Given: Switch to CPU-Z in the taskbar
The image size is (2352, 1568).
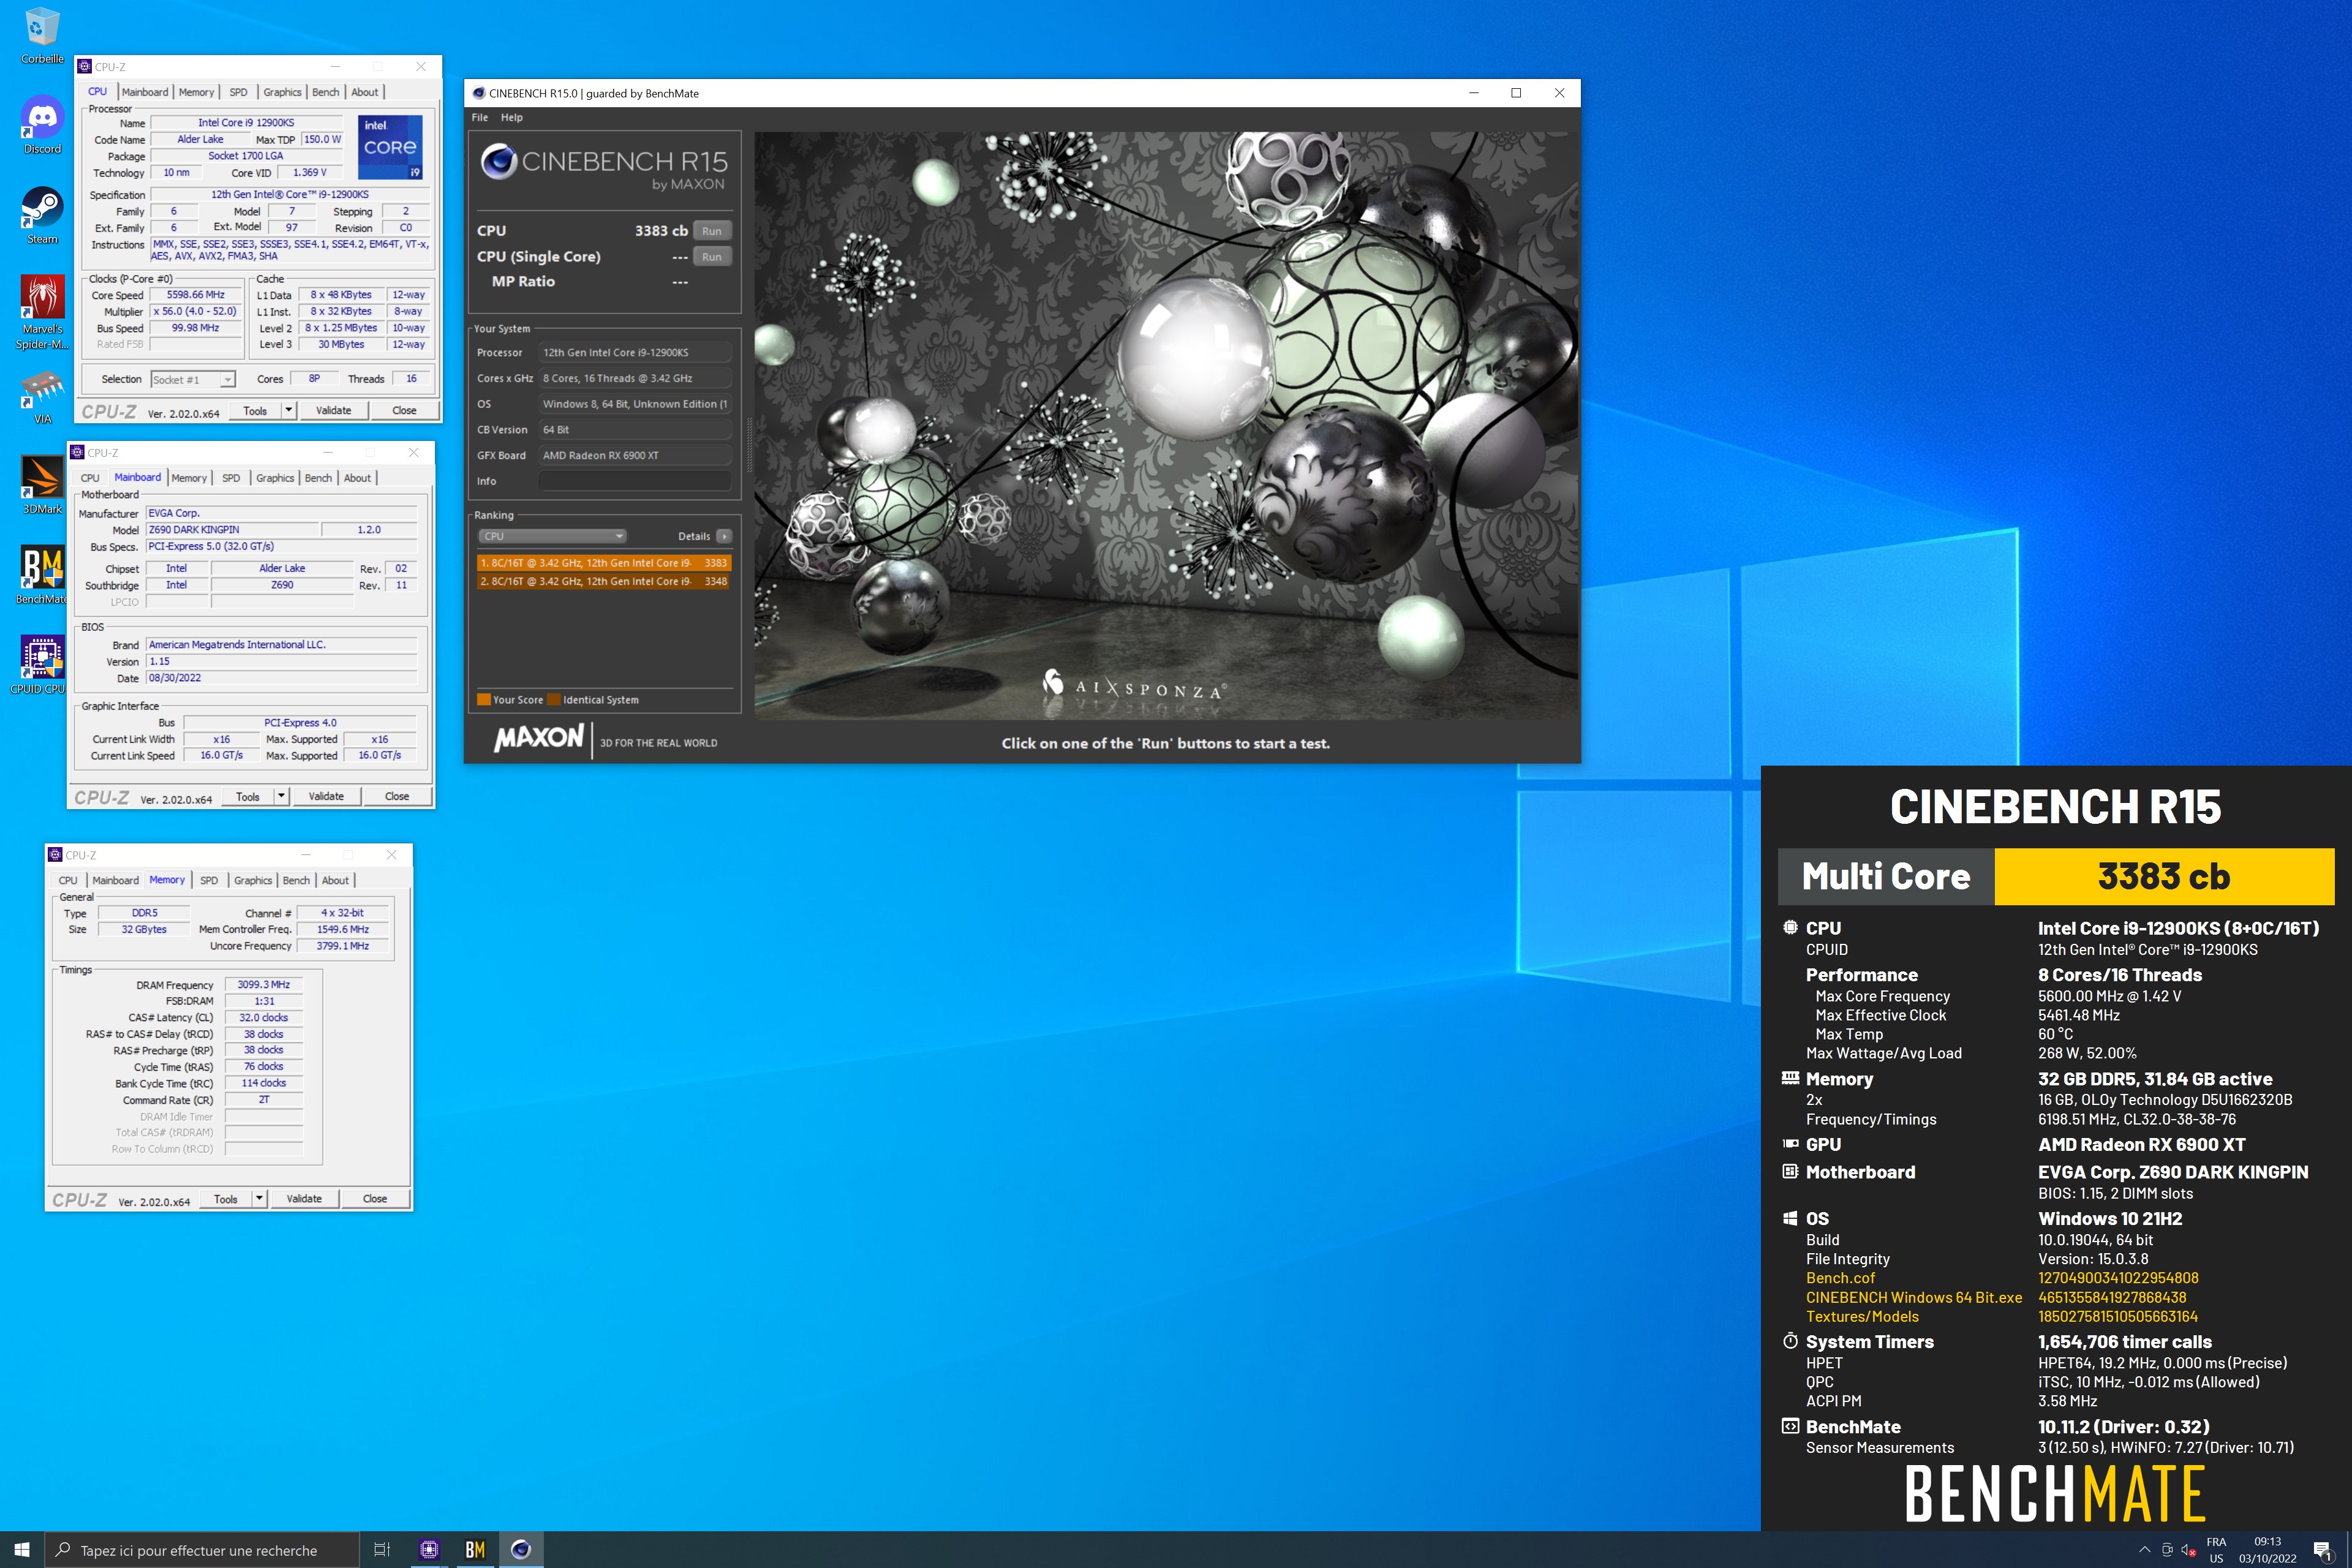Looking at the screenshot, I should (x=429, y=1549).
